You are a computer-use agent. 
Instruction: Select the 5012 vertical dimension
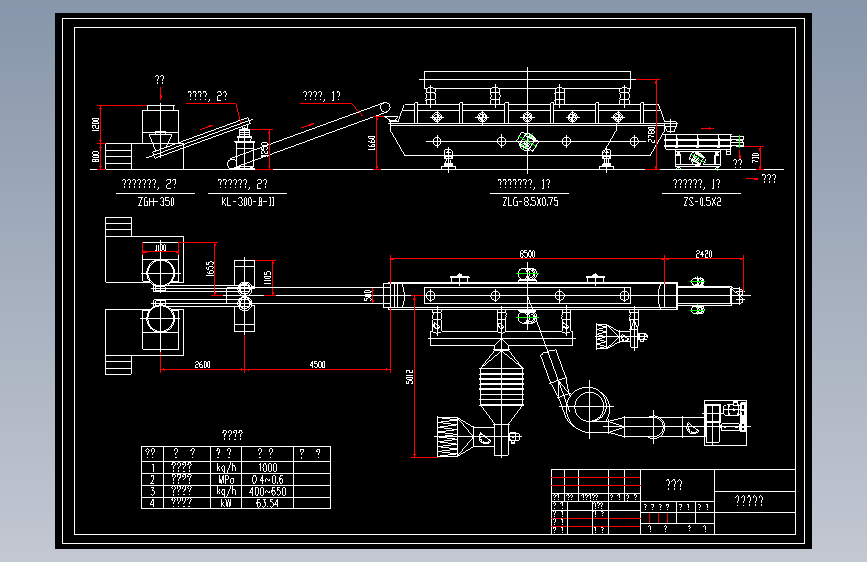(409, 377)
